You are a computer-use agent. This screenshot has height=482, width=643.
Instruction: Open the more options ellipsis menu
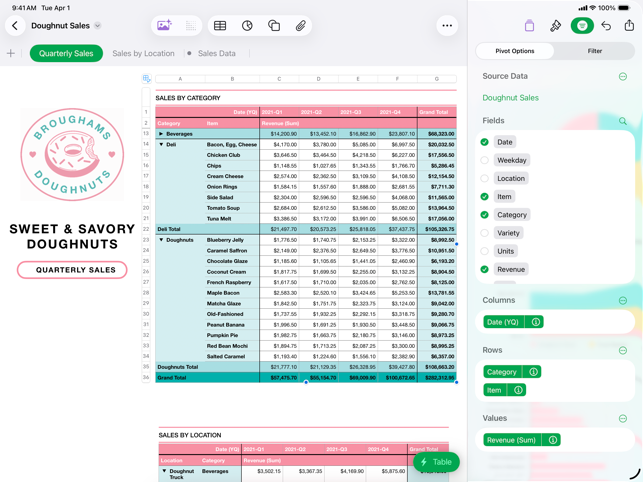(447, 26)
